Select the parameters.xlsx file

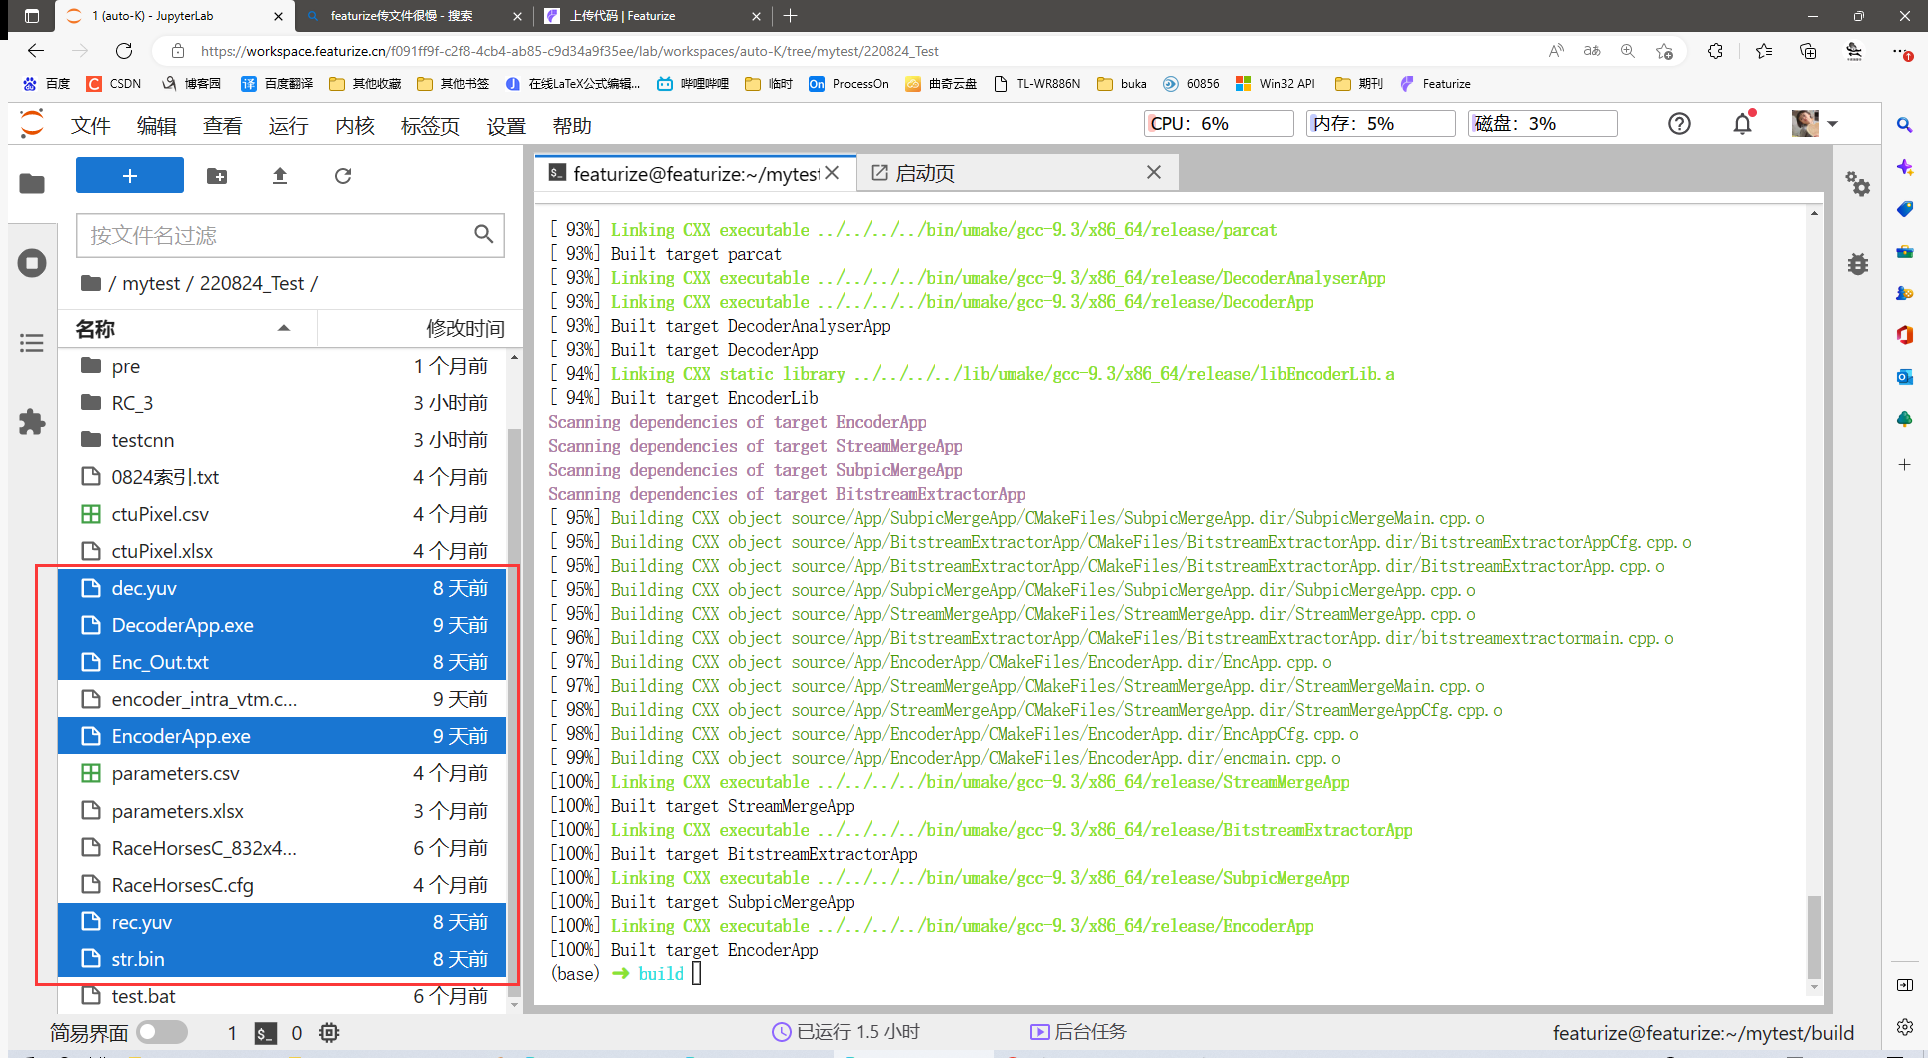[284, 811]
